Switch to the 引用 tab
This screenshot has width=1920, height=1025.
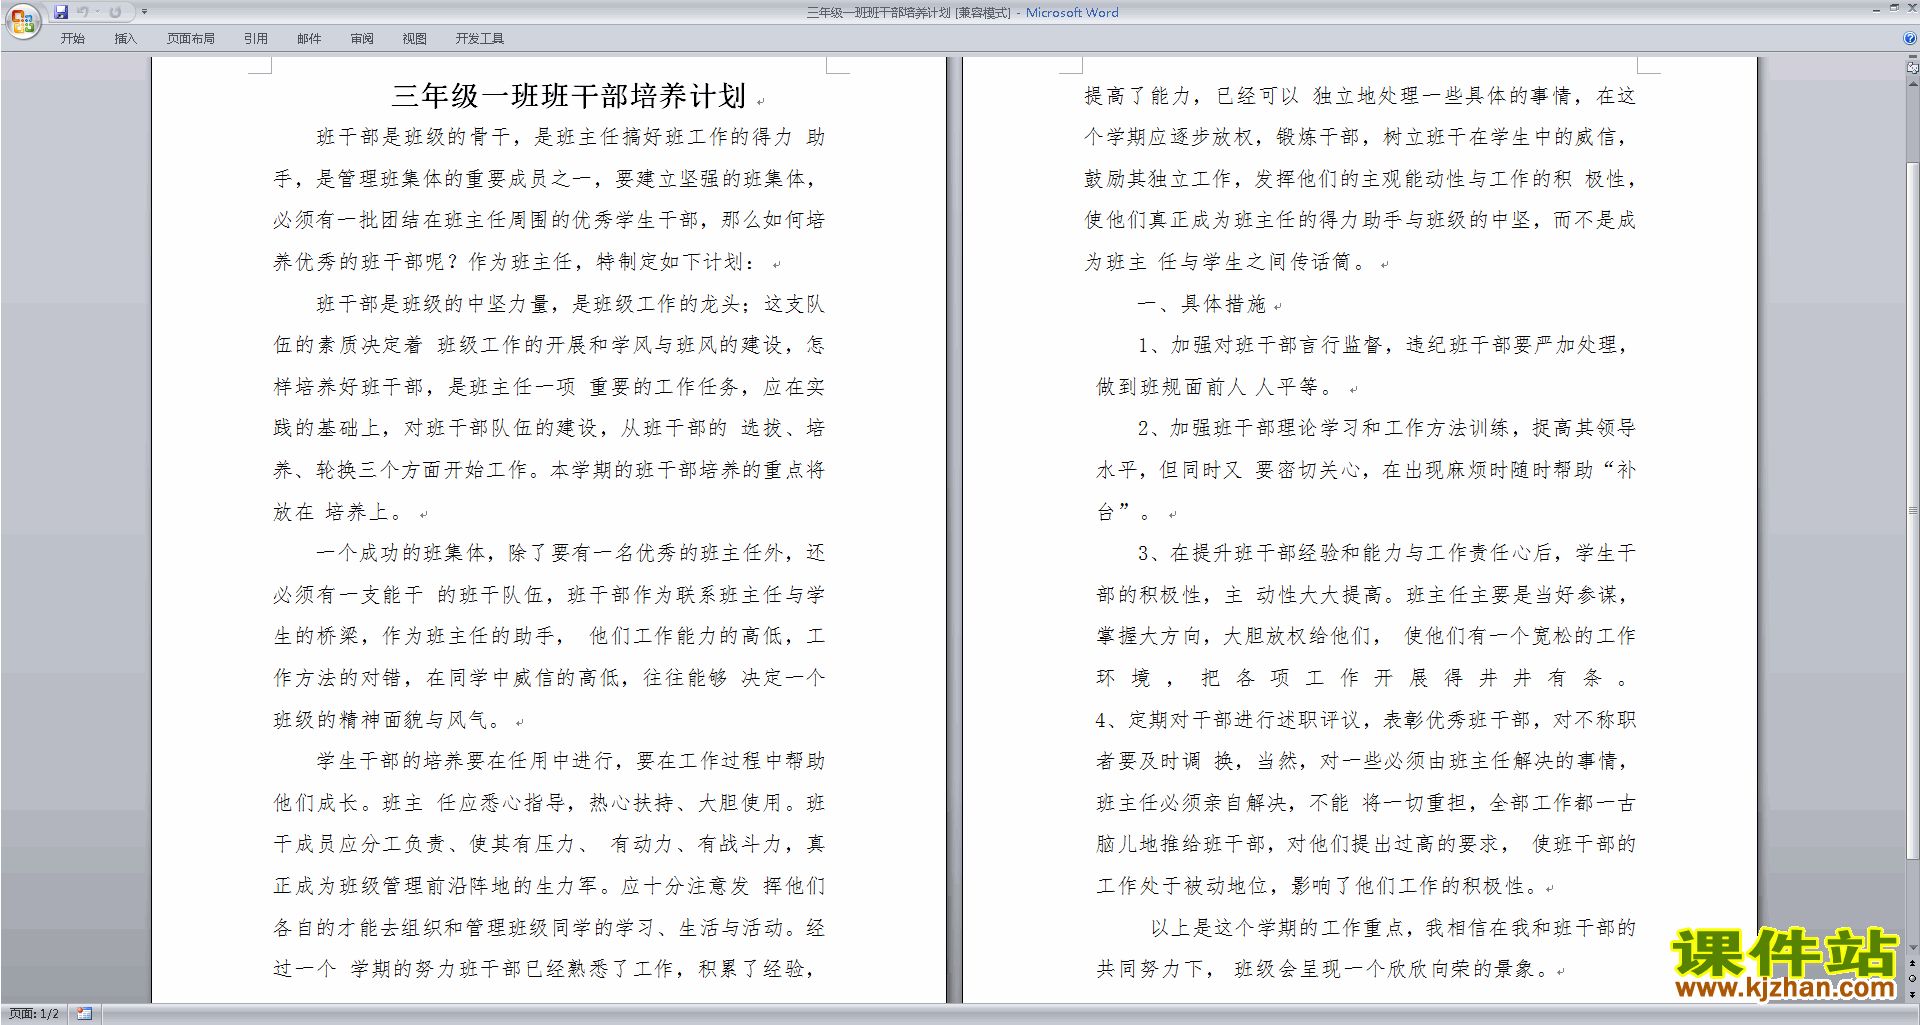pyautogui.click(x=255, y=38)
